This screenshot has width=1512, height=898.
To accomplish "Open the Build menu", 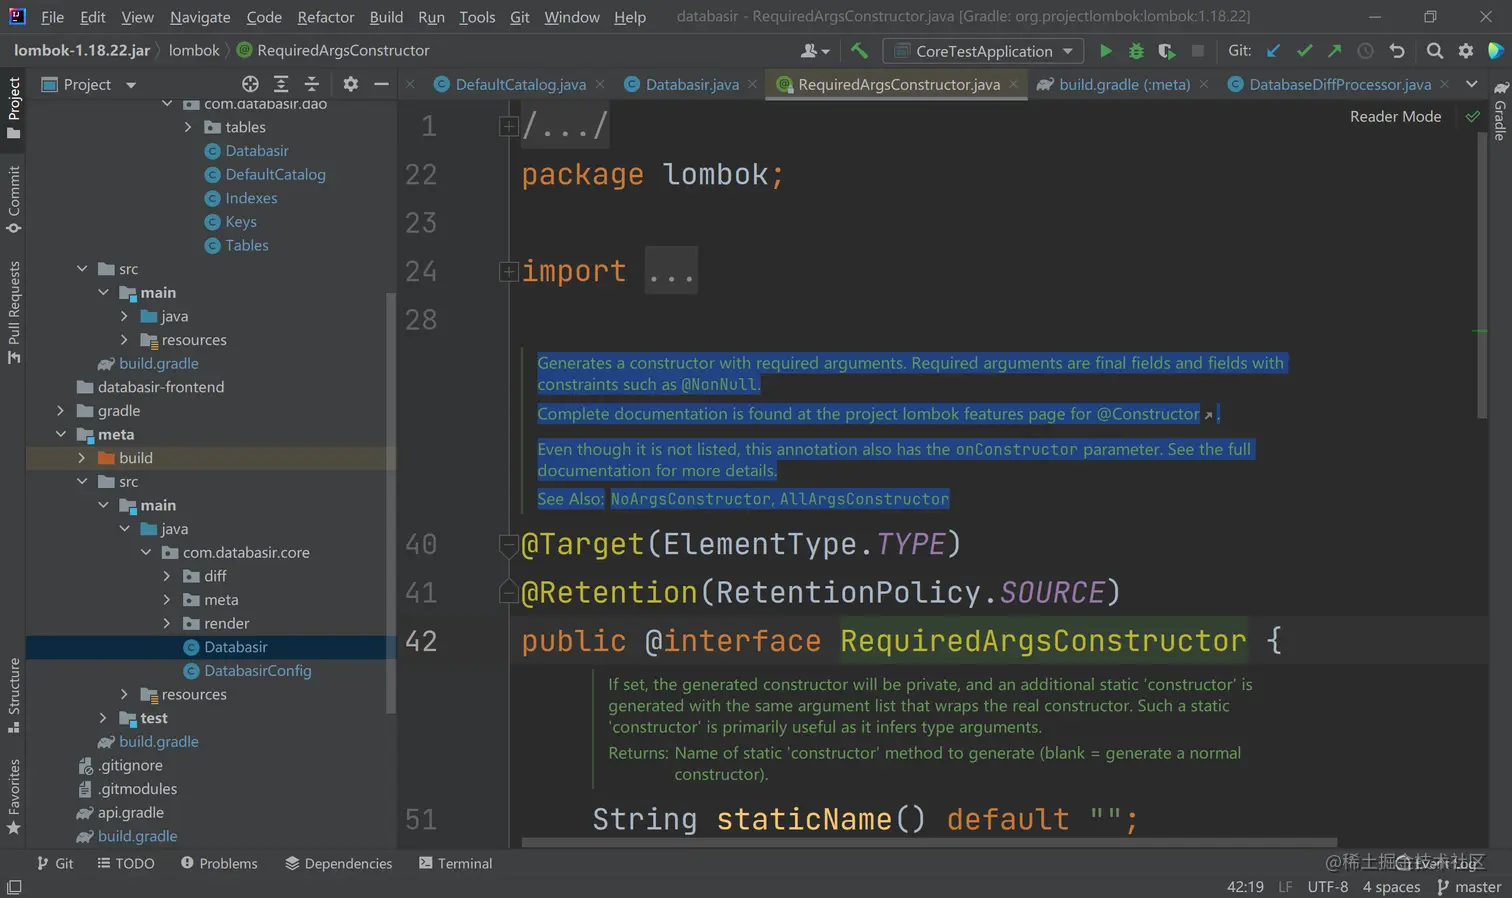I will tap(386, 17).
